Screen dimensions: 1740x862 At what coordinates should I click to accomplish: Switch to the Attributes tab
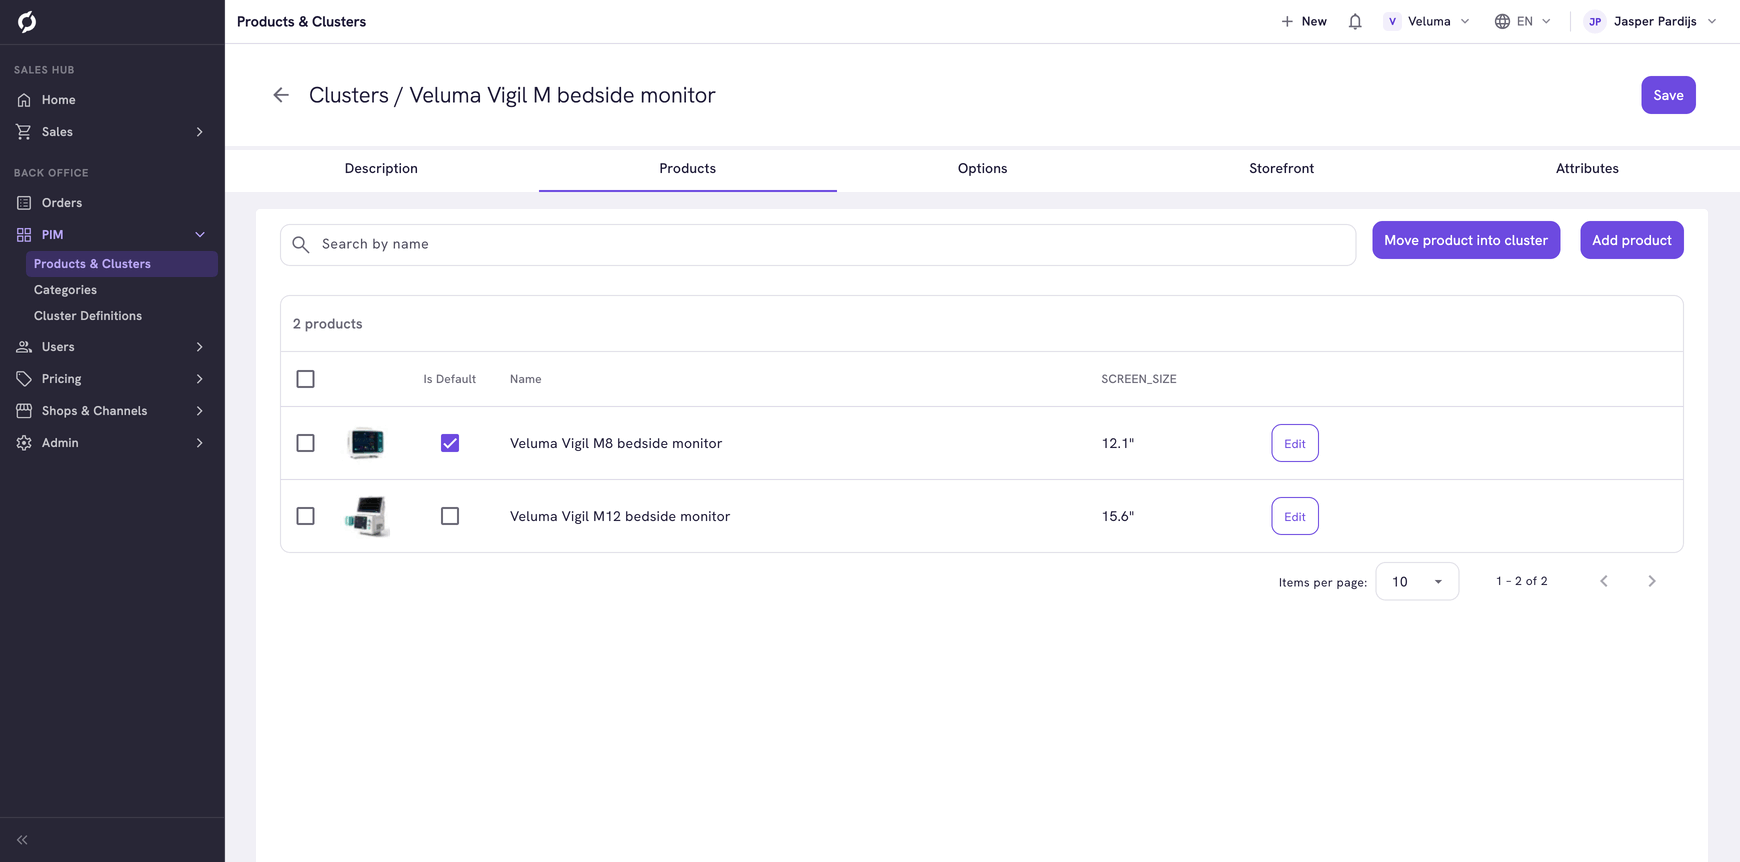[1587, 169]
